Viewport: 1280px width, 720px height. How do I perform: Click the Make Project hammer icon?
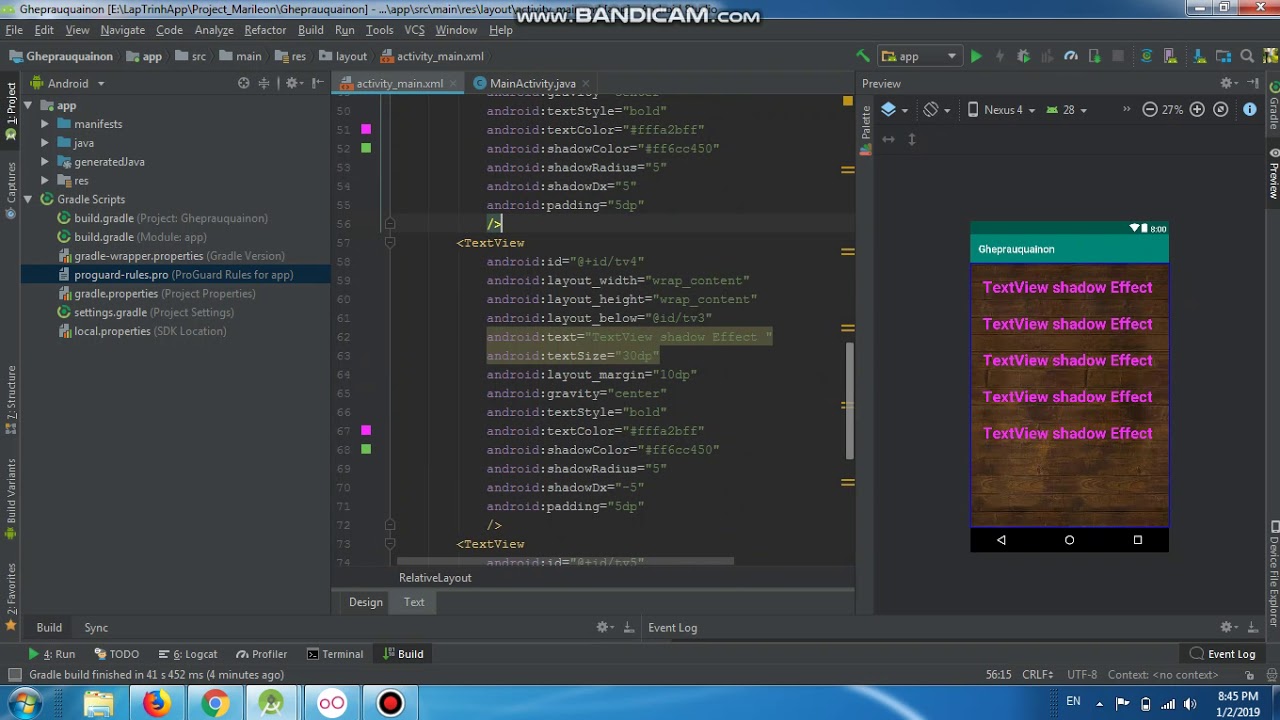863,57
